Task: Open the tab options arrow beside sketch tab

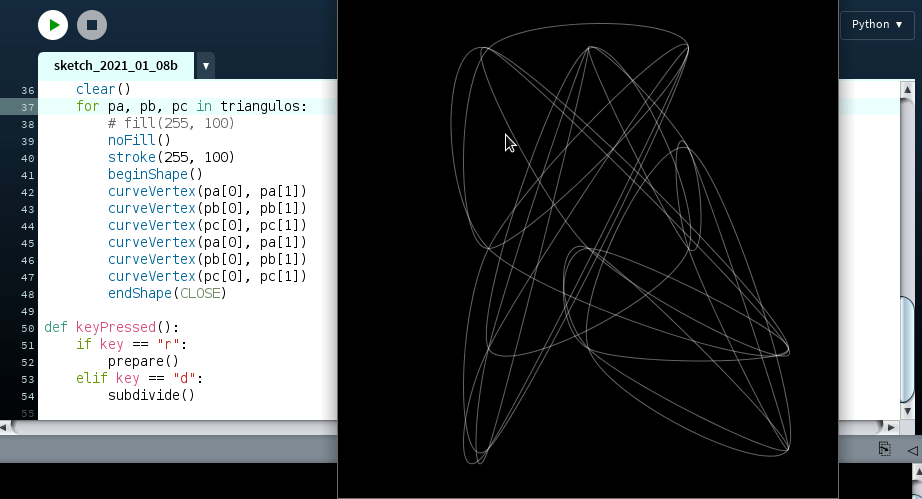Action: click(206, 66)
